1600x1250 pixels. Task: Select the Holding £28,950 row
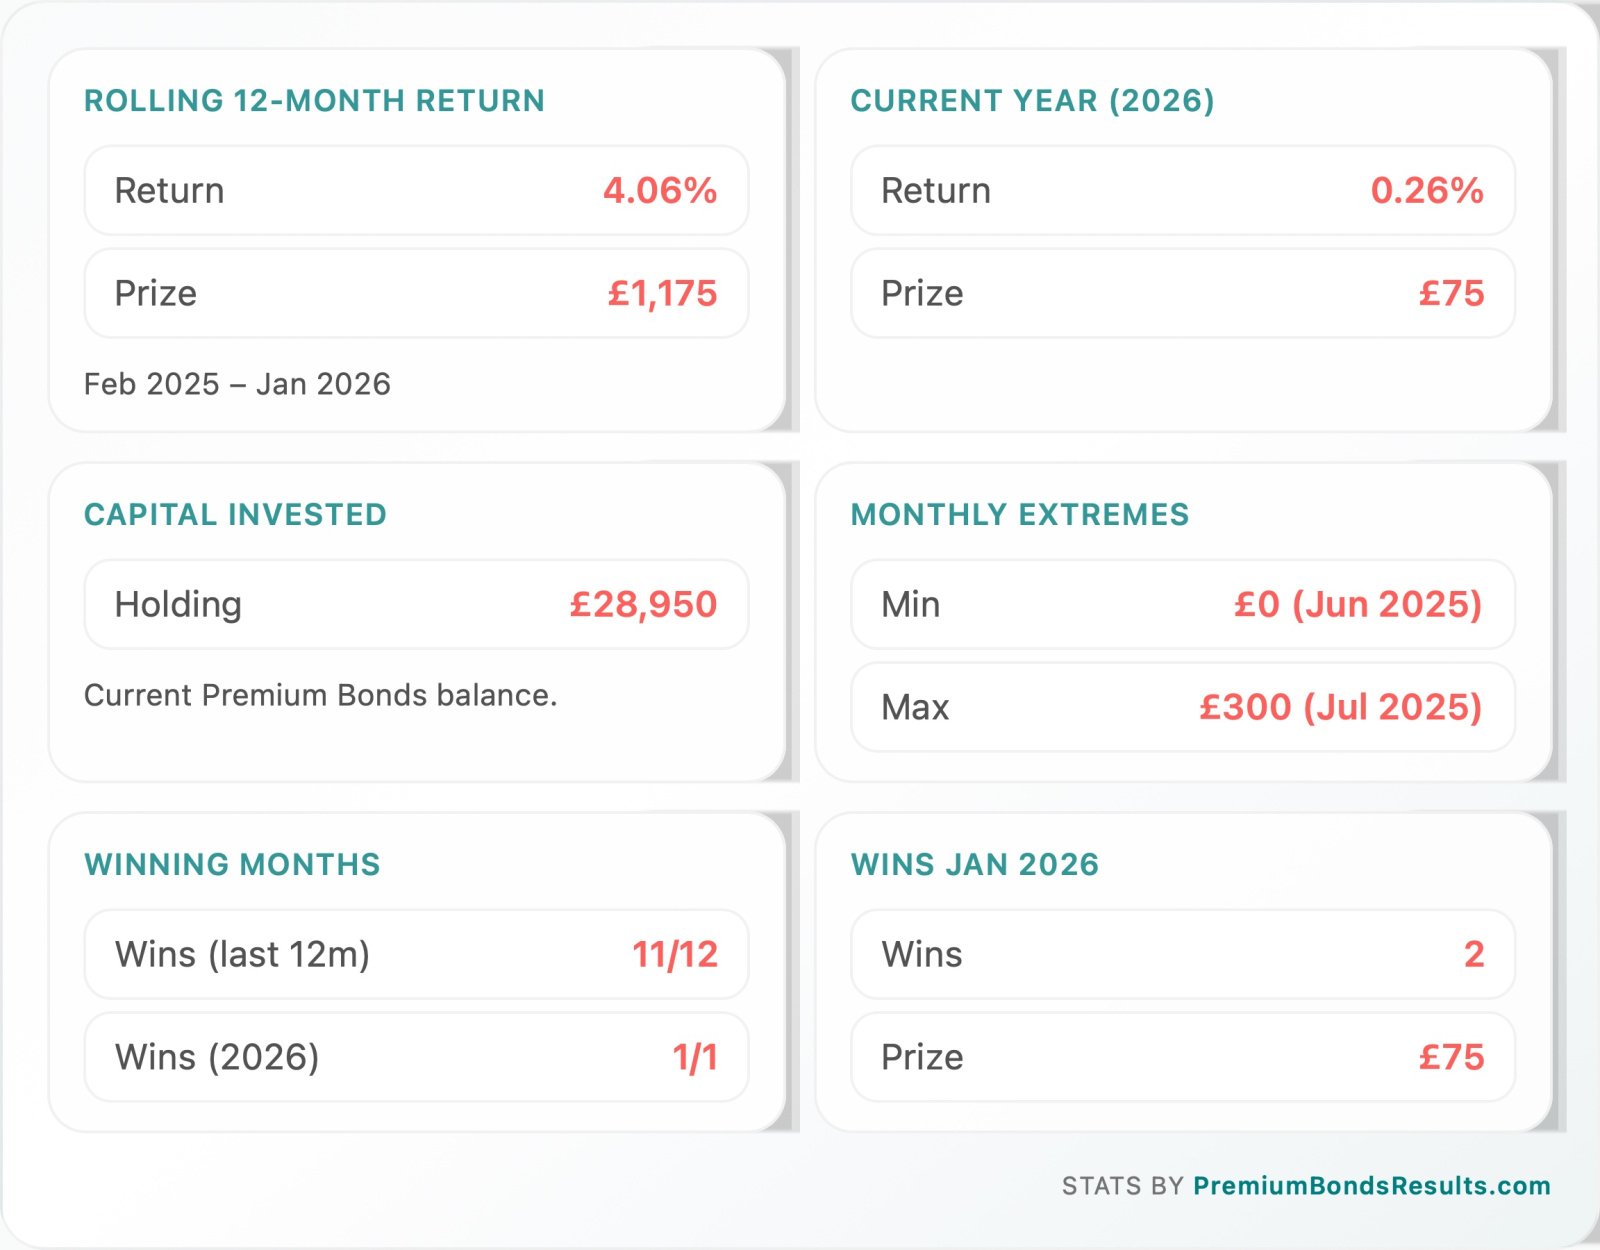pyautogui.click(x=416, y=605)
